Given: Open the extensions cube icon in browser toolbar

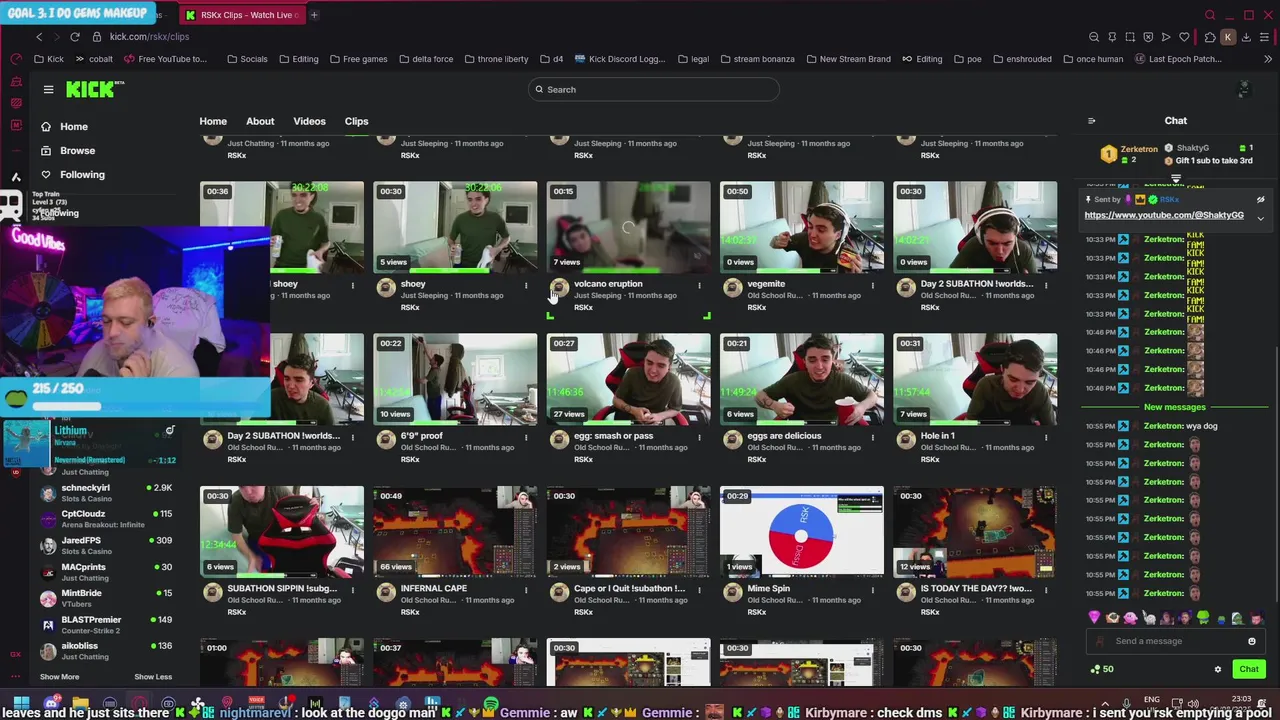Looking at the screenshot, I should pos(1210,37).
